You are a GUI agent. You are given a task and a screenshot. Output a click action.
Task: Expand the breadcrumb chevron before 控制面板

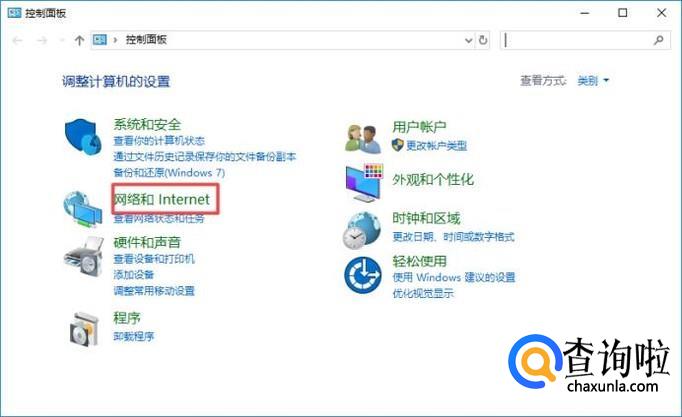pos(115,40)
